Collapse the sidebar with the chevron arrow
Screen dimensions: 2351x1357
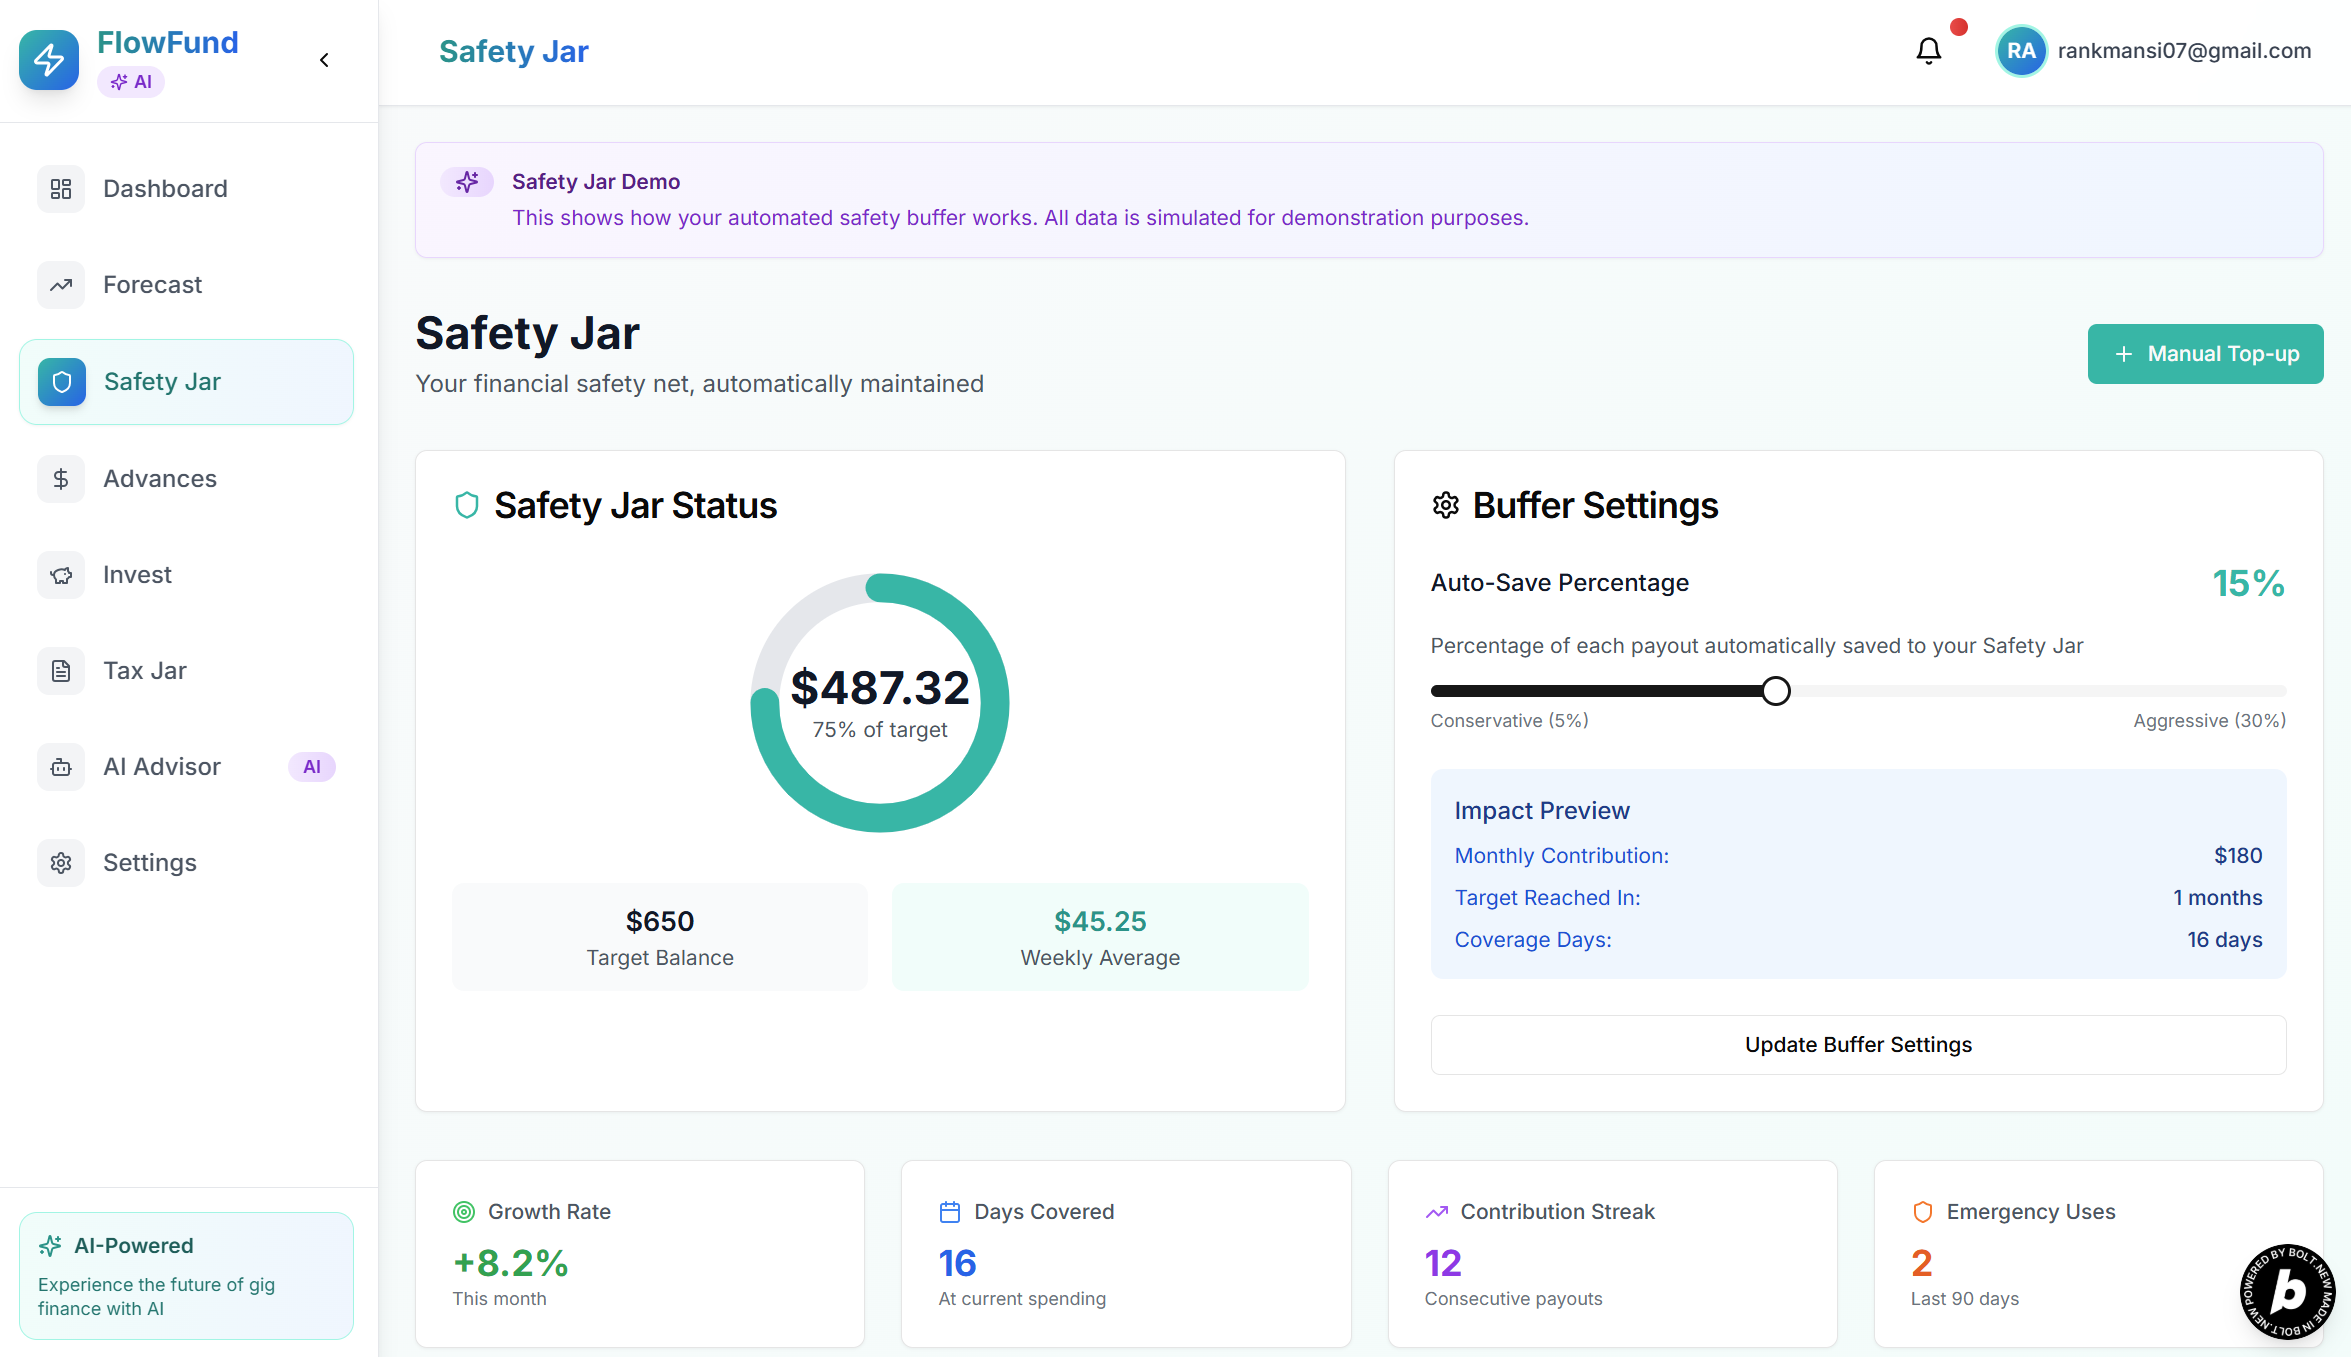[x=324, y=60]
